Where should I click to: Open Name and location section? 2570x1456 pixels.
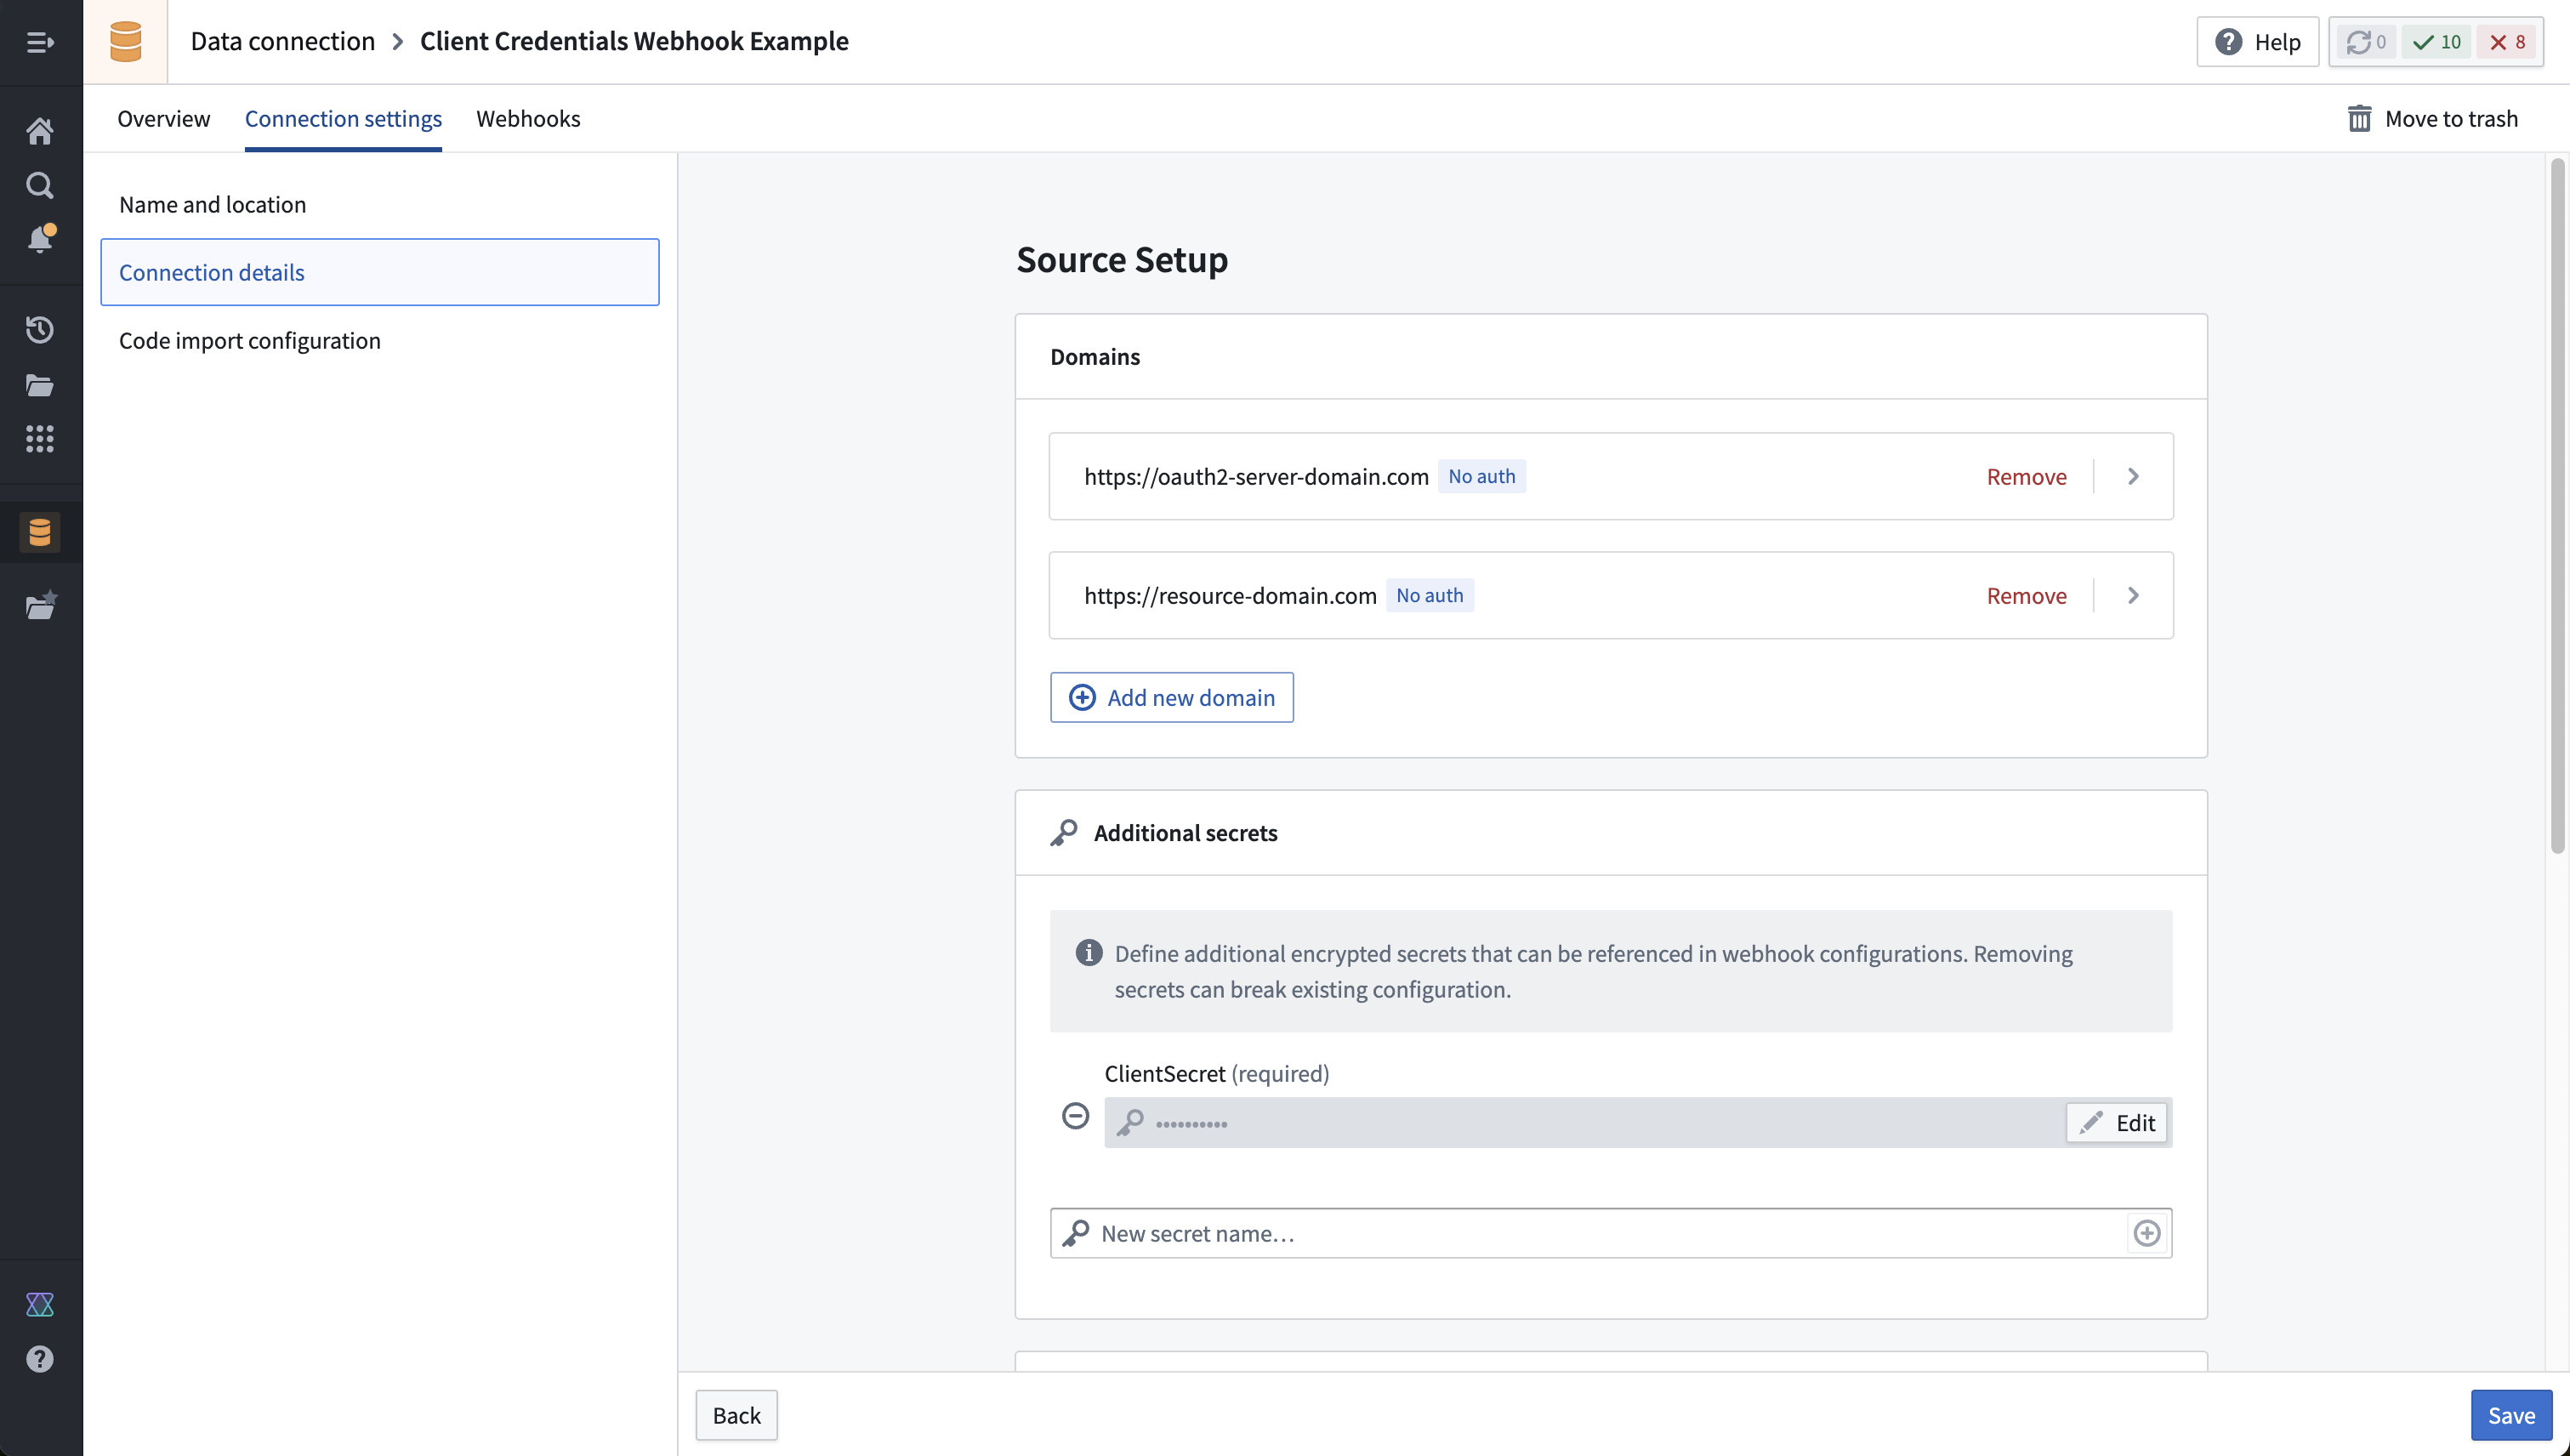[x=380, y=204]
